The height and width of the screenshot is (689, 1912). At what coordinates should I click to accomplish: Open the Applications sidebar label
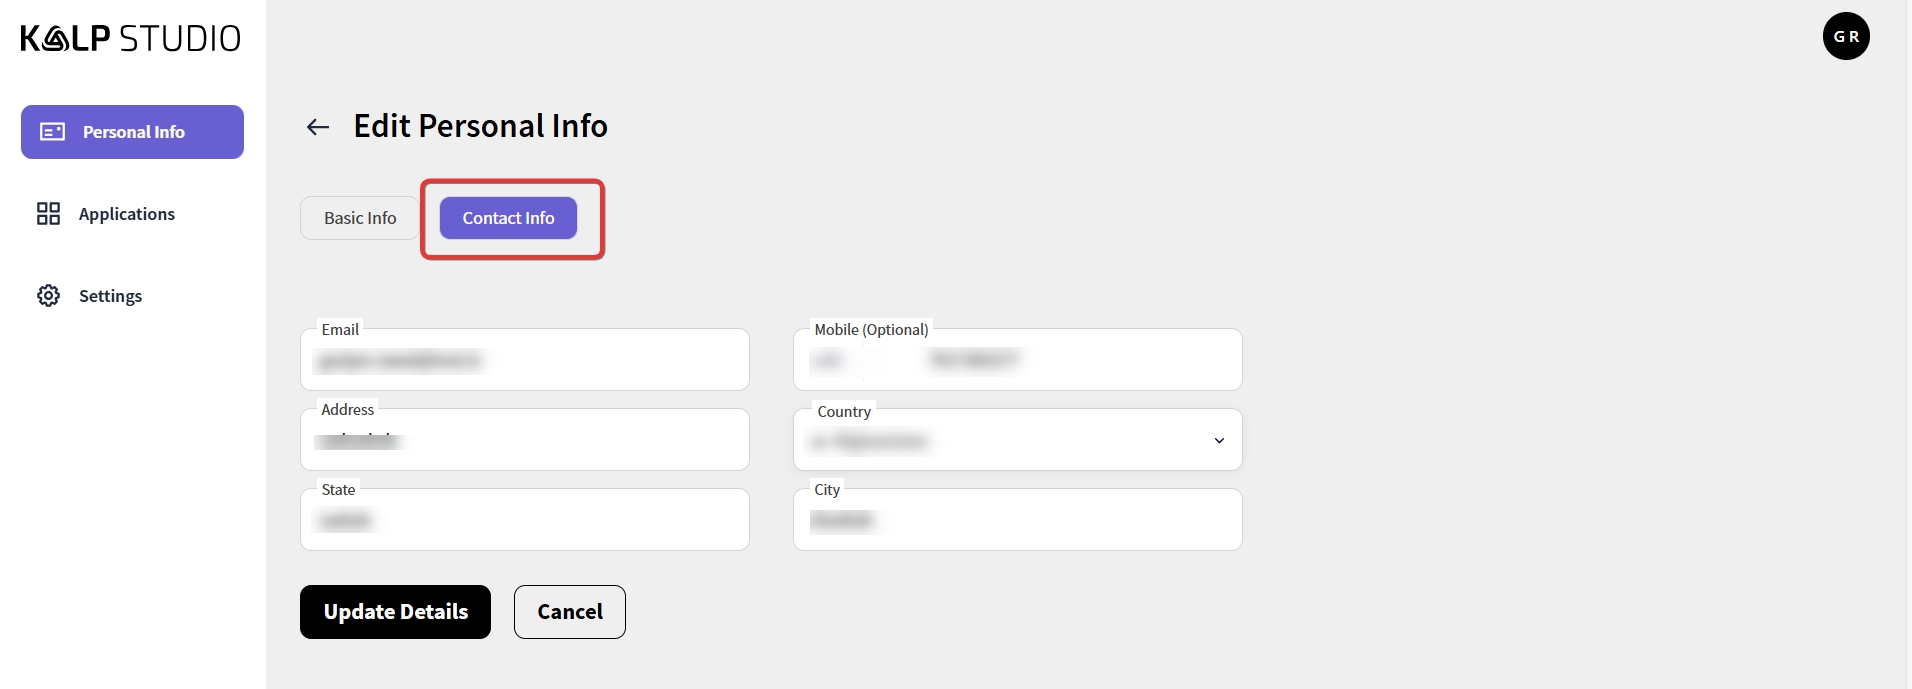pos(127,214)
